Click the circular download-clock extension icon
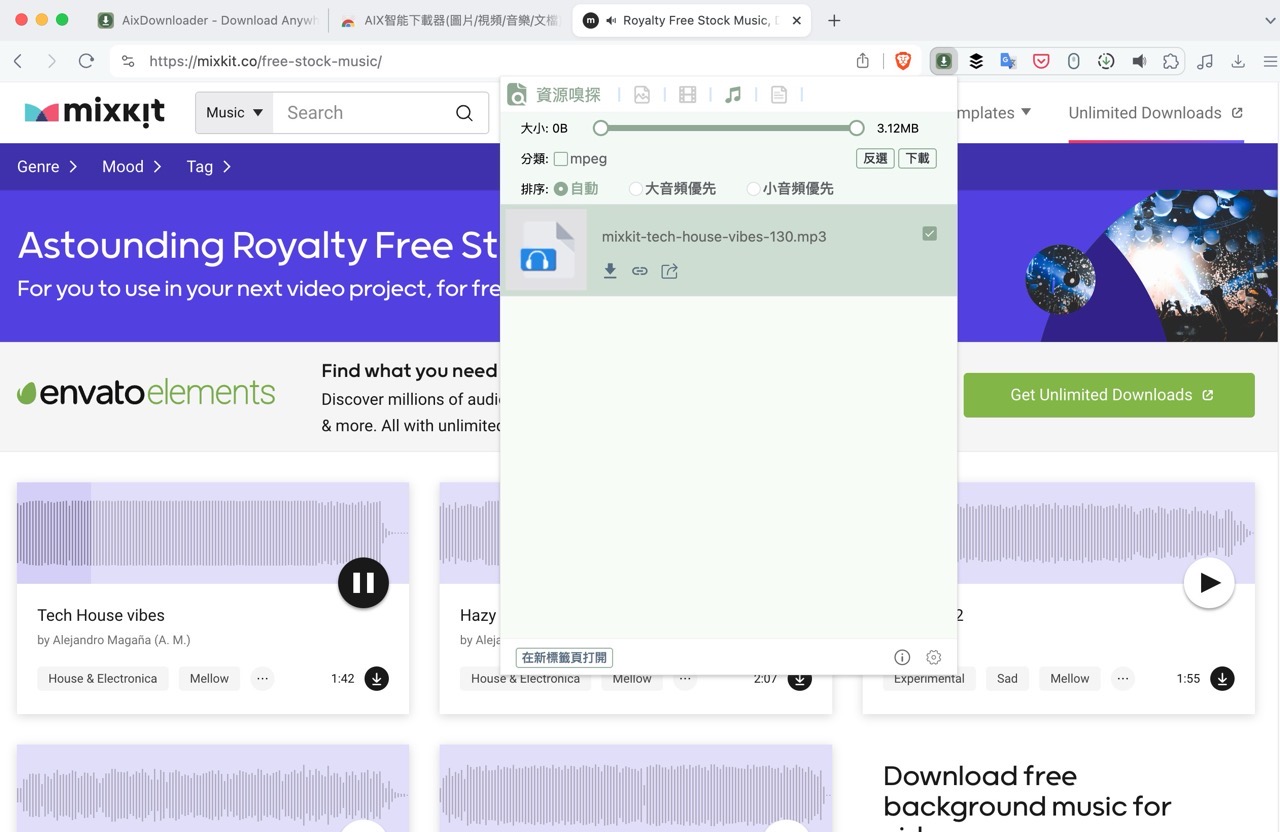The image size is (1280, 832). (x=1106, y=61)
